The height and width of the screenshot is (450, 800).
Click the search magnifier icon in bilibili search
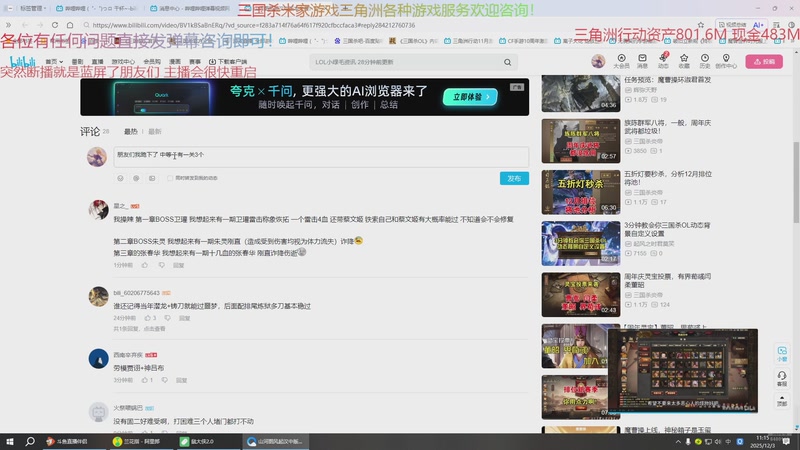(507, 62)
